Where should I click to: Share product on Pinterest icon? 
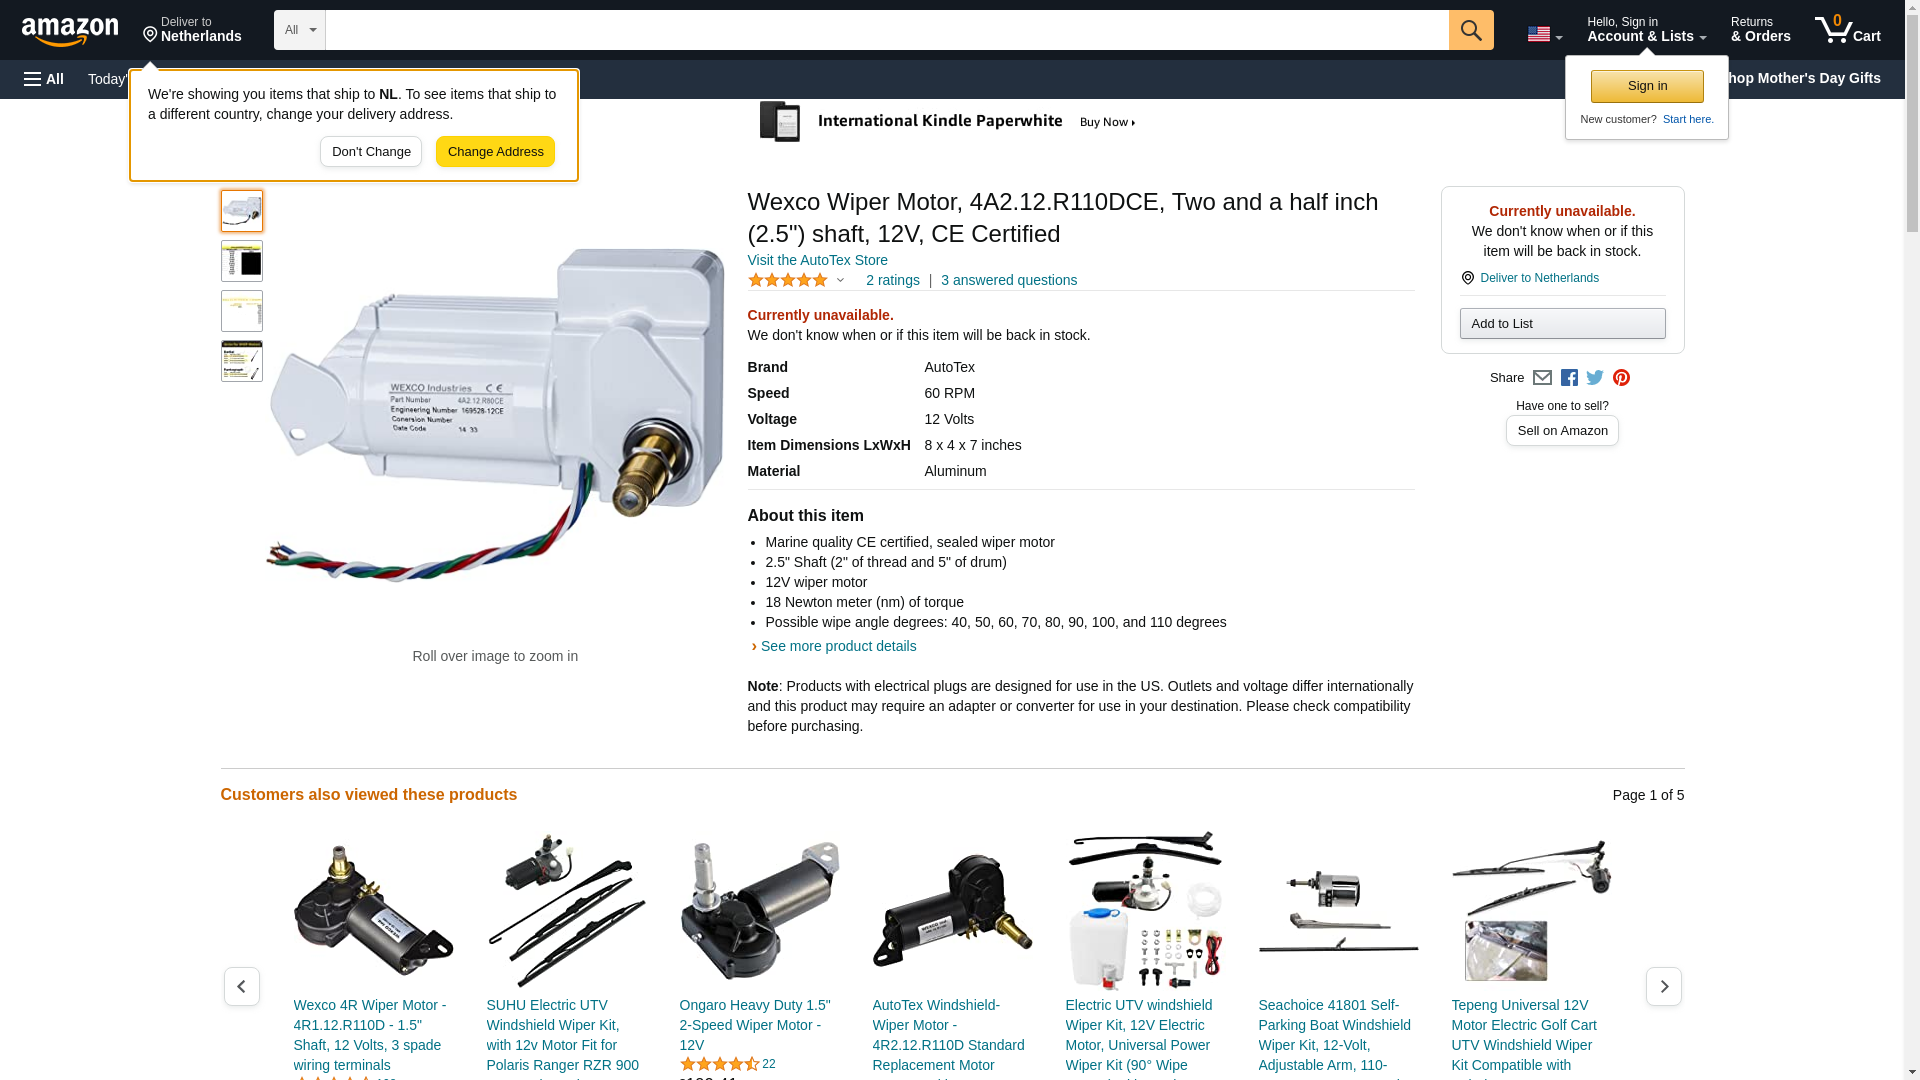[1621, 378]
